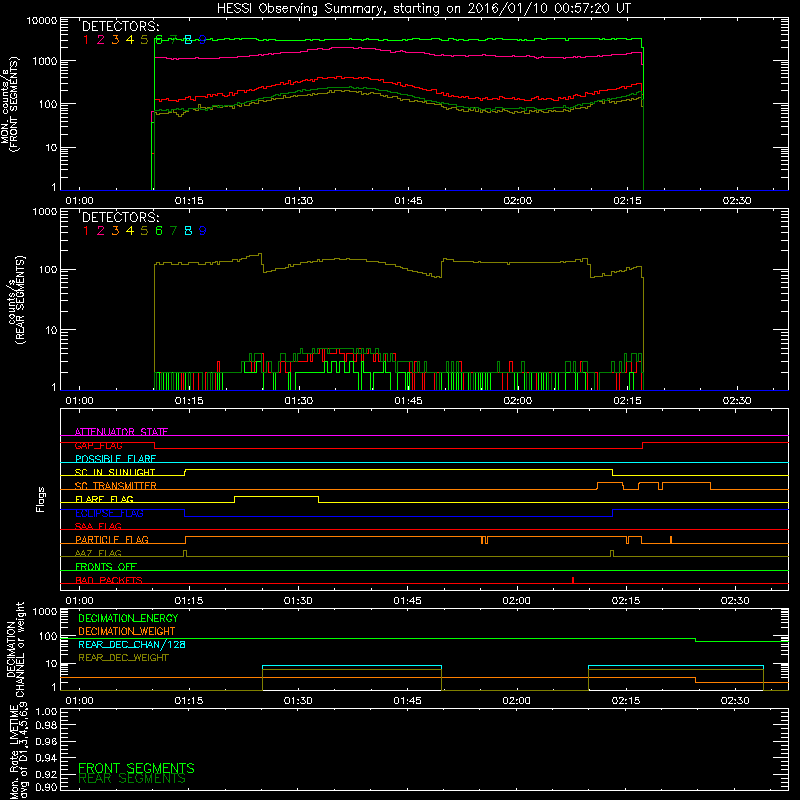Select detector 2 in rear segments legend
The width and height of the screenshot is (800, 800).
pyautogui.click(x=101, y=231)
